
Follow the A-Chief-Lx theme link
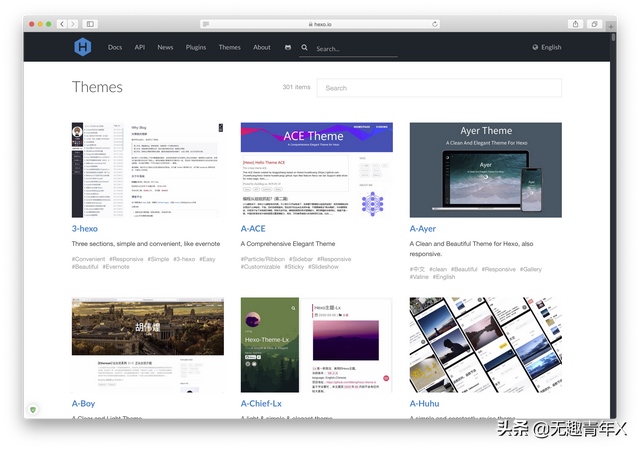(261, 403)
